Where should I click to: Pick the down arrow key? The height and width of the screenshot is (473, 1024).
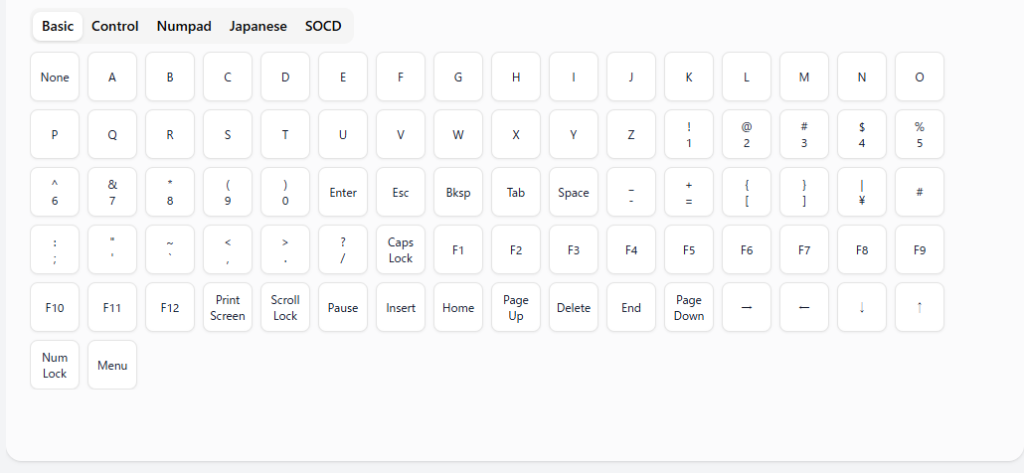click(x=862, y=308)
